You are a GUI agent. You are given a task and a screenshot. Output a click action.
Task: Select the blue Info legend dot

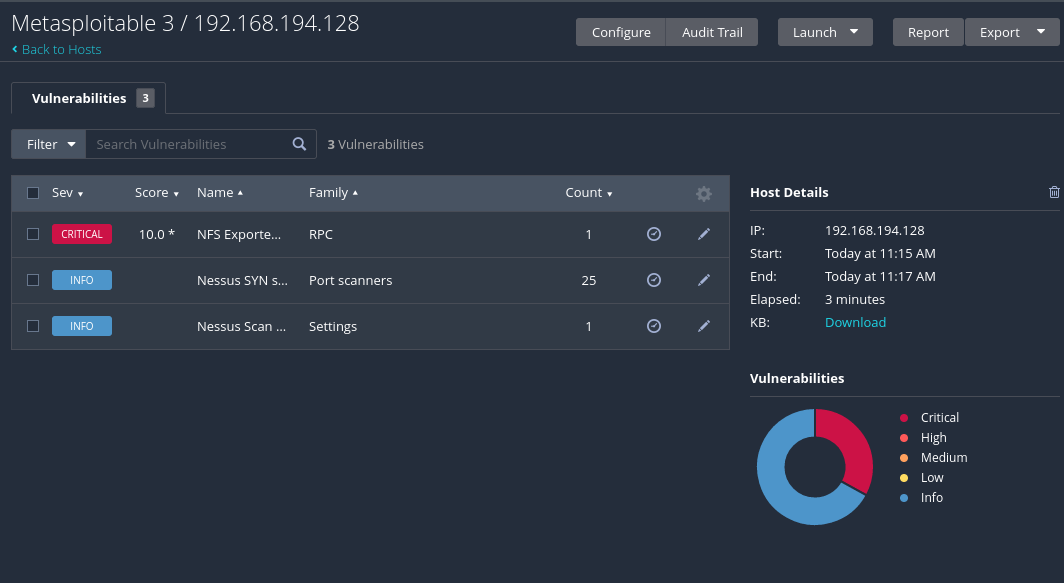(904, 497)
